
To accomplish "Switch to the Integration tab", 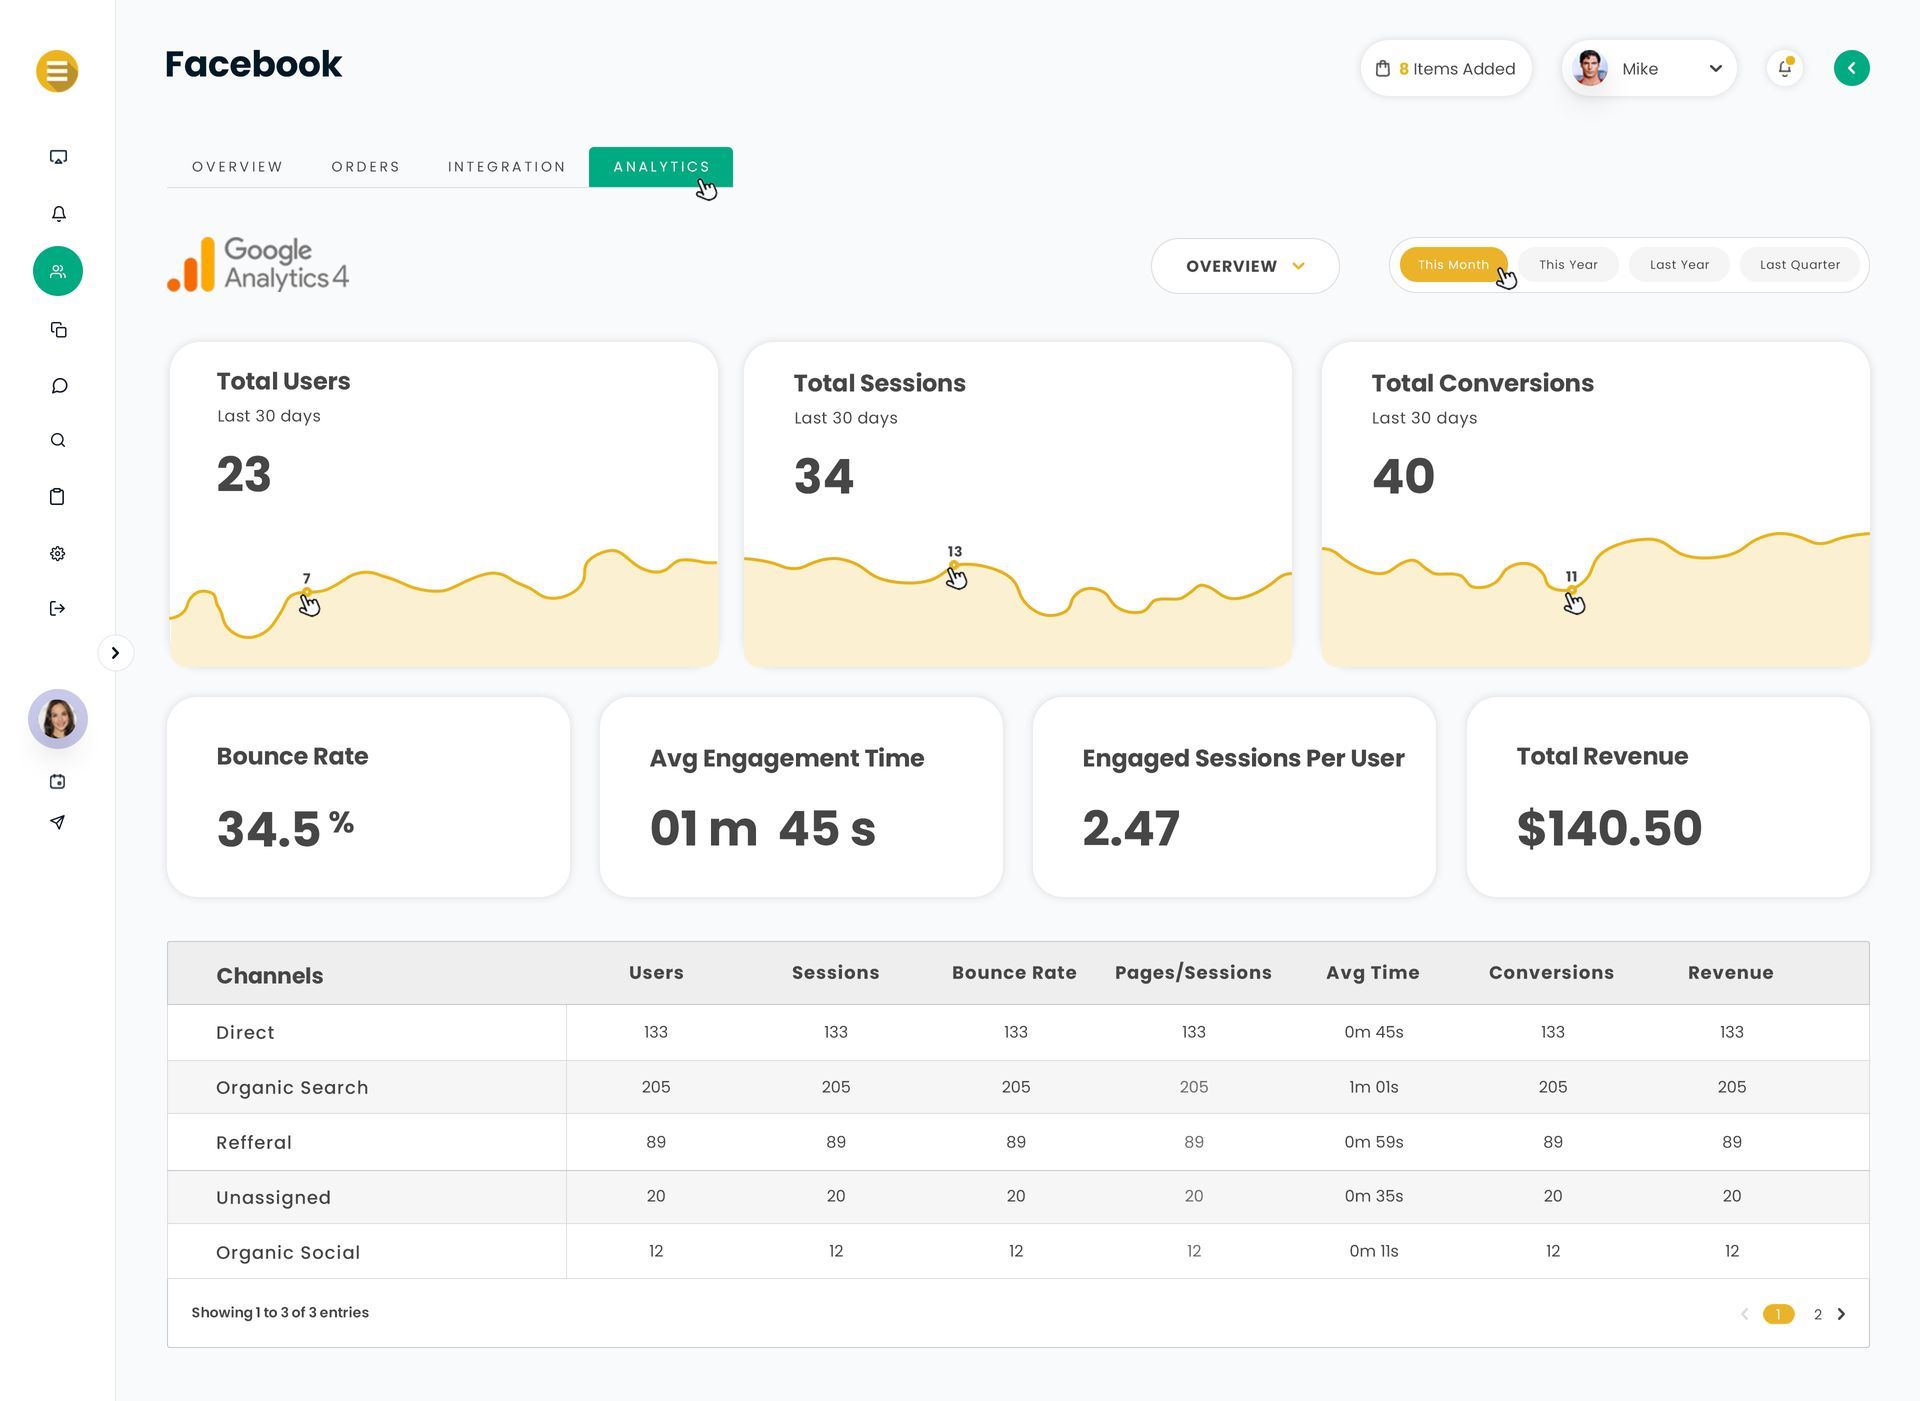I will tap(506, 167).
